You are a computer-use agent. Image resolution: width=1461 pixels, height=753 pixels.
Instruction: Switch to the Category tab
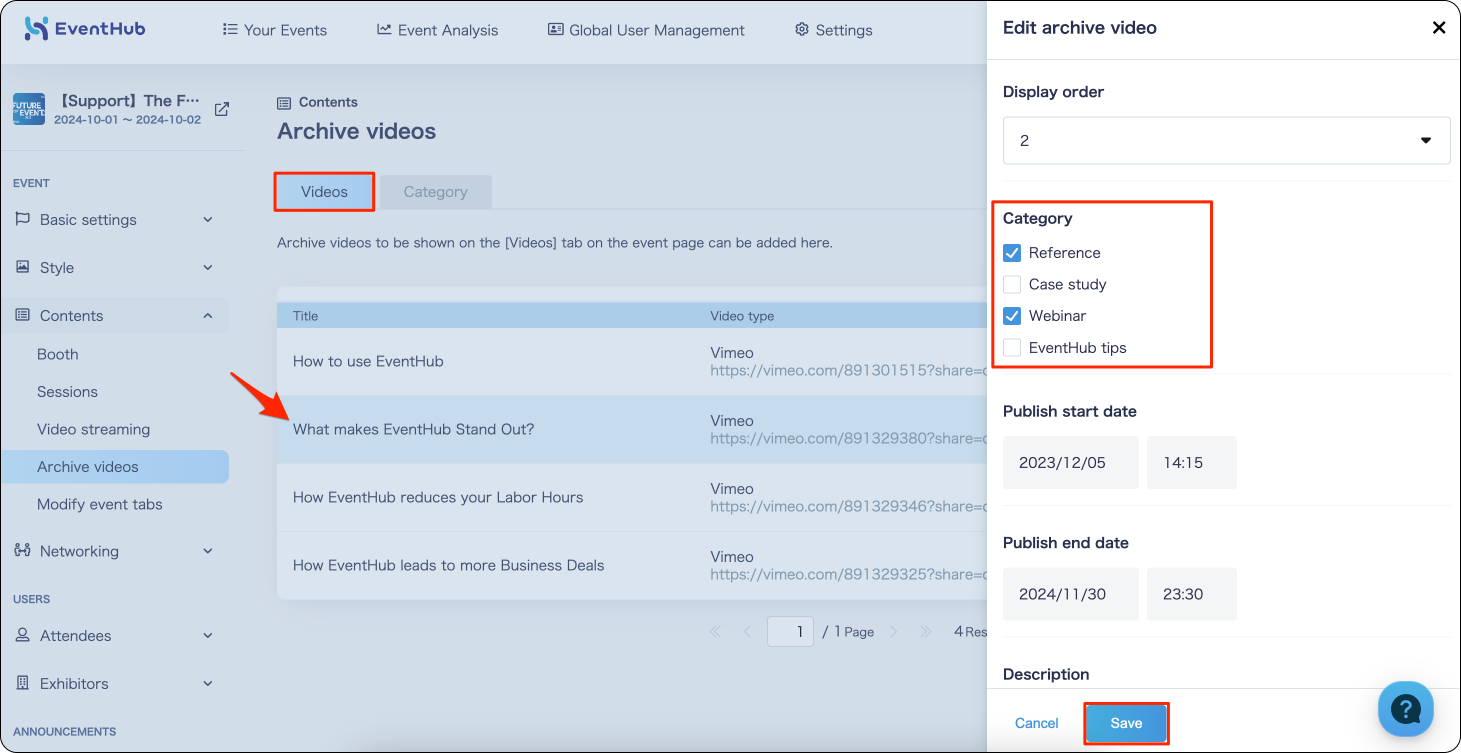pos(436,192)
